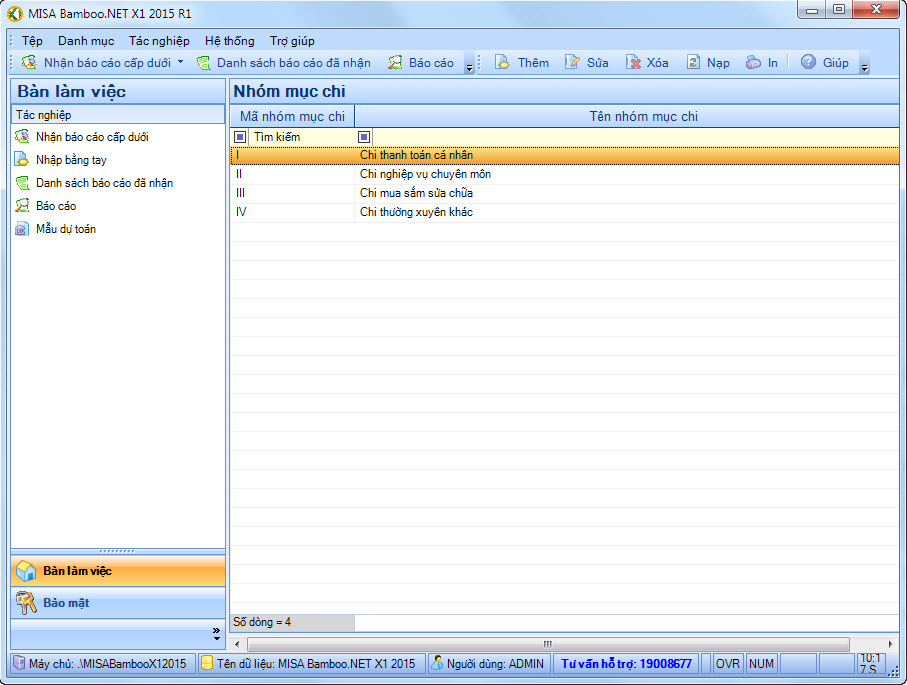Click the MISA Bamboo.NET title bar logo
The width and height of the screenshot is (907, 685).
(15, 13)
